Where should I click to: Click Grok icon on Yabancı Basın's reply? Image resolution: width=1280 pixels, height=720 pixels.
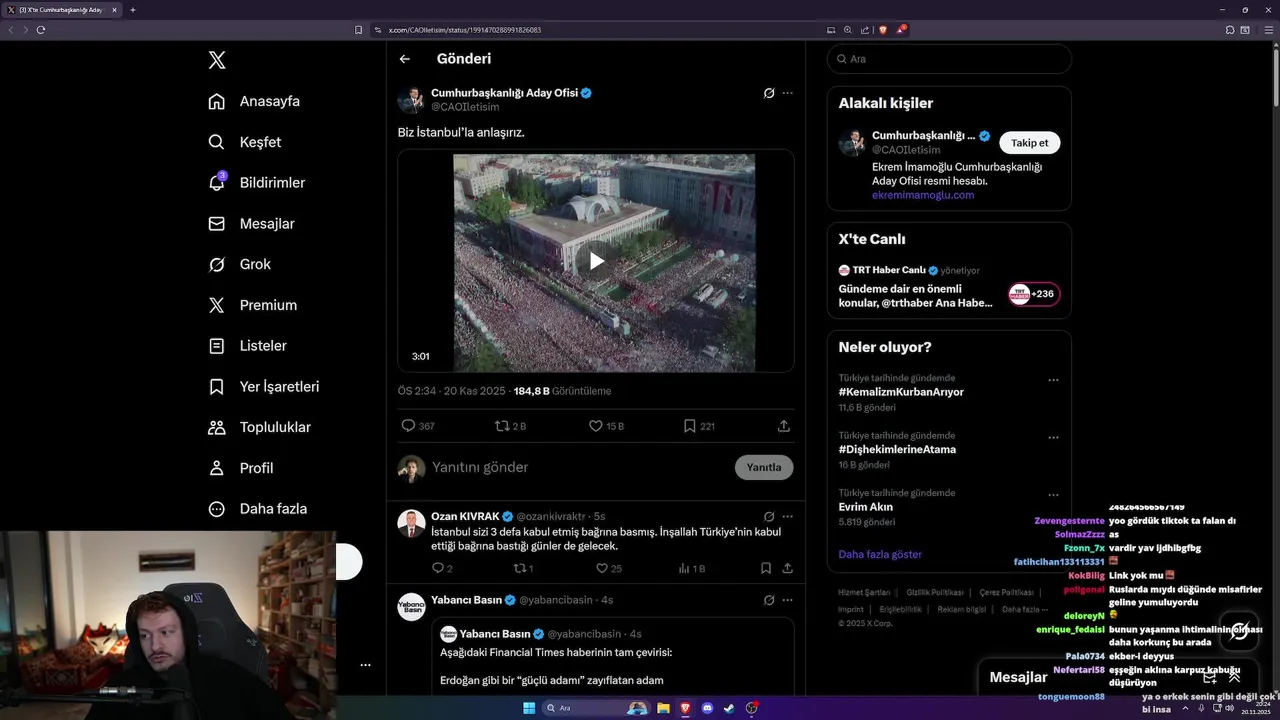[x=769, y=600]
